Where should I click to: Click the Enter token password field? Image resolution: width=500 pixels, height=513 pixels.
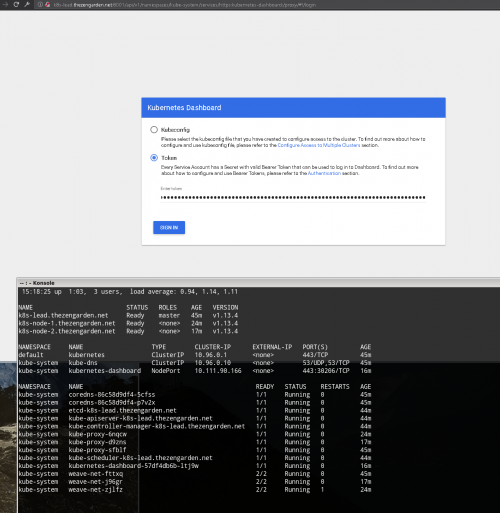[x=293, y=197]
